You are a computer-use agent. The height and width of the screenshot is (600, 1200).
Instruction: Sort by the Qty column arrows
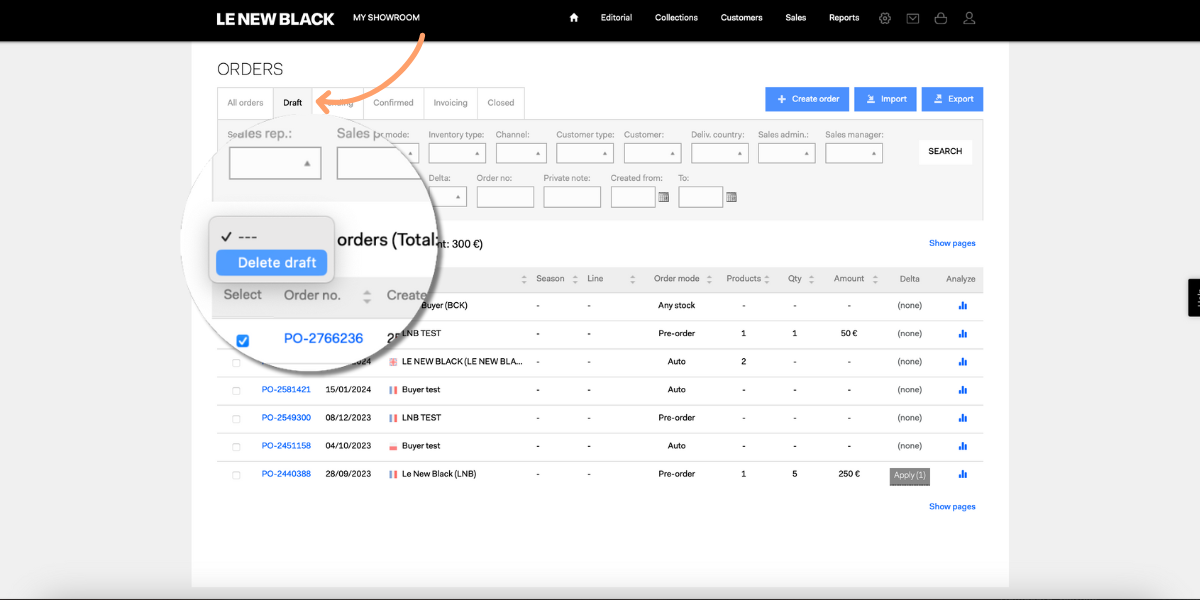coord(811,279)
